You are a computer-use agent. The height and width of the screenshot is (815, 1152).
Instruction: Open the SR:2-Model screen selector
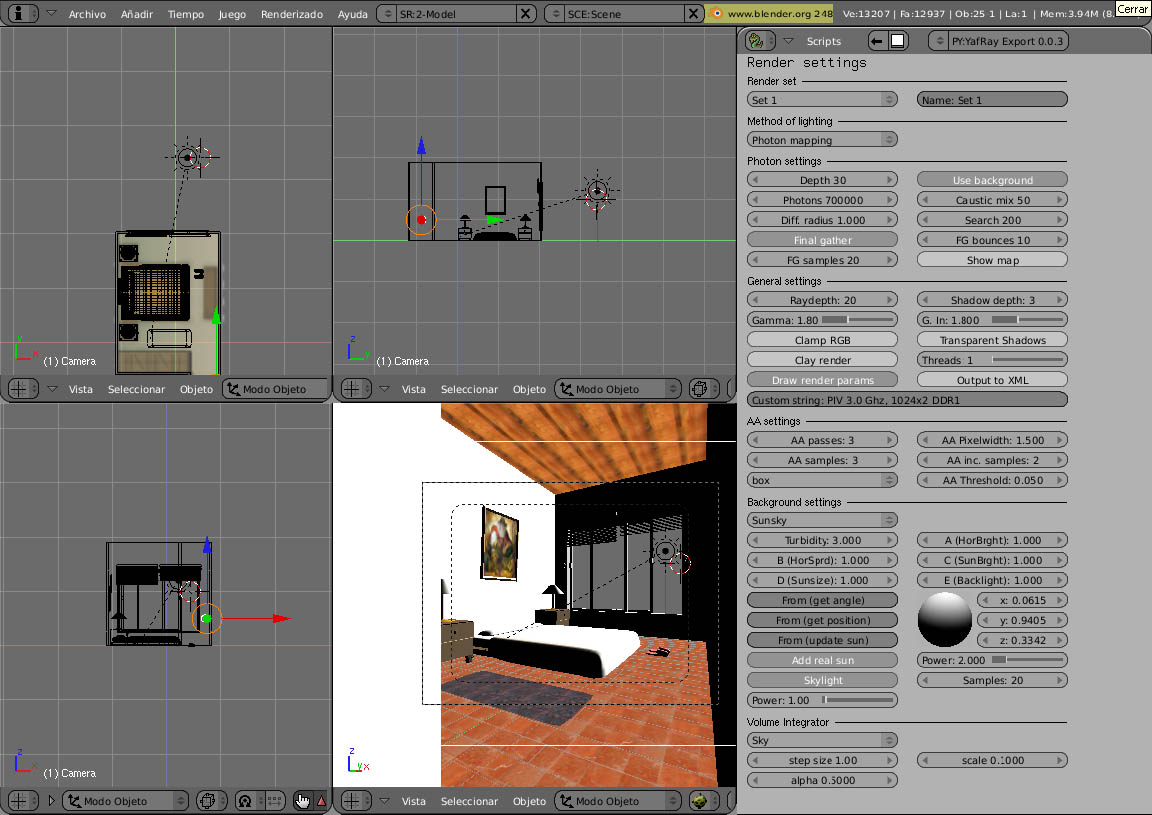coord(446,13)
